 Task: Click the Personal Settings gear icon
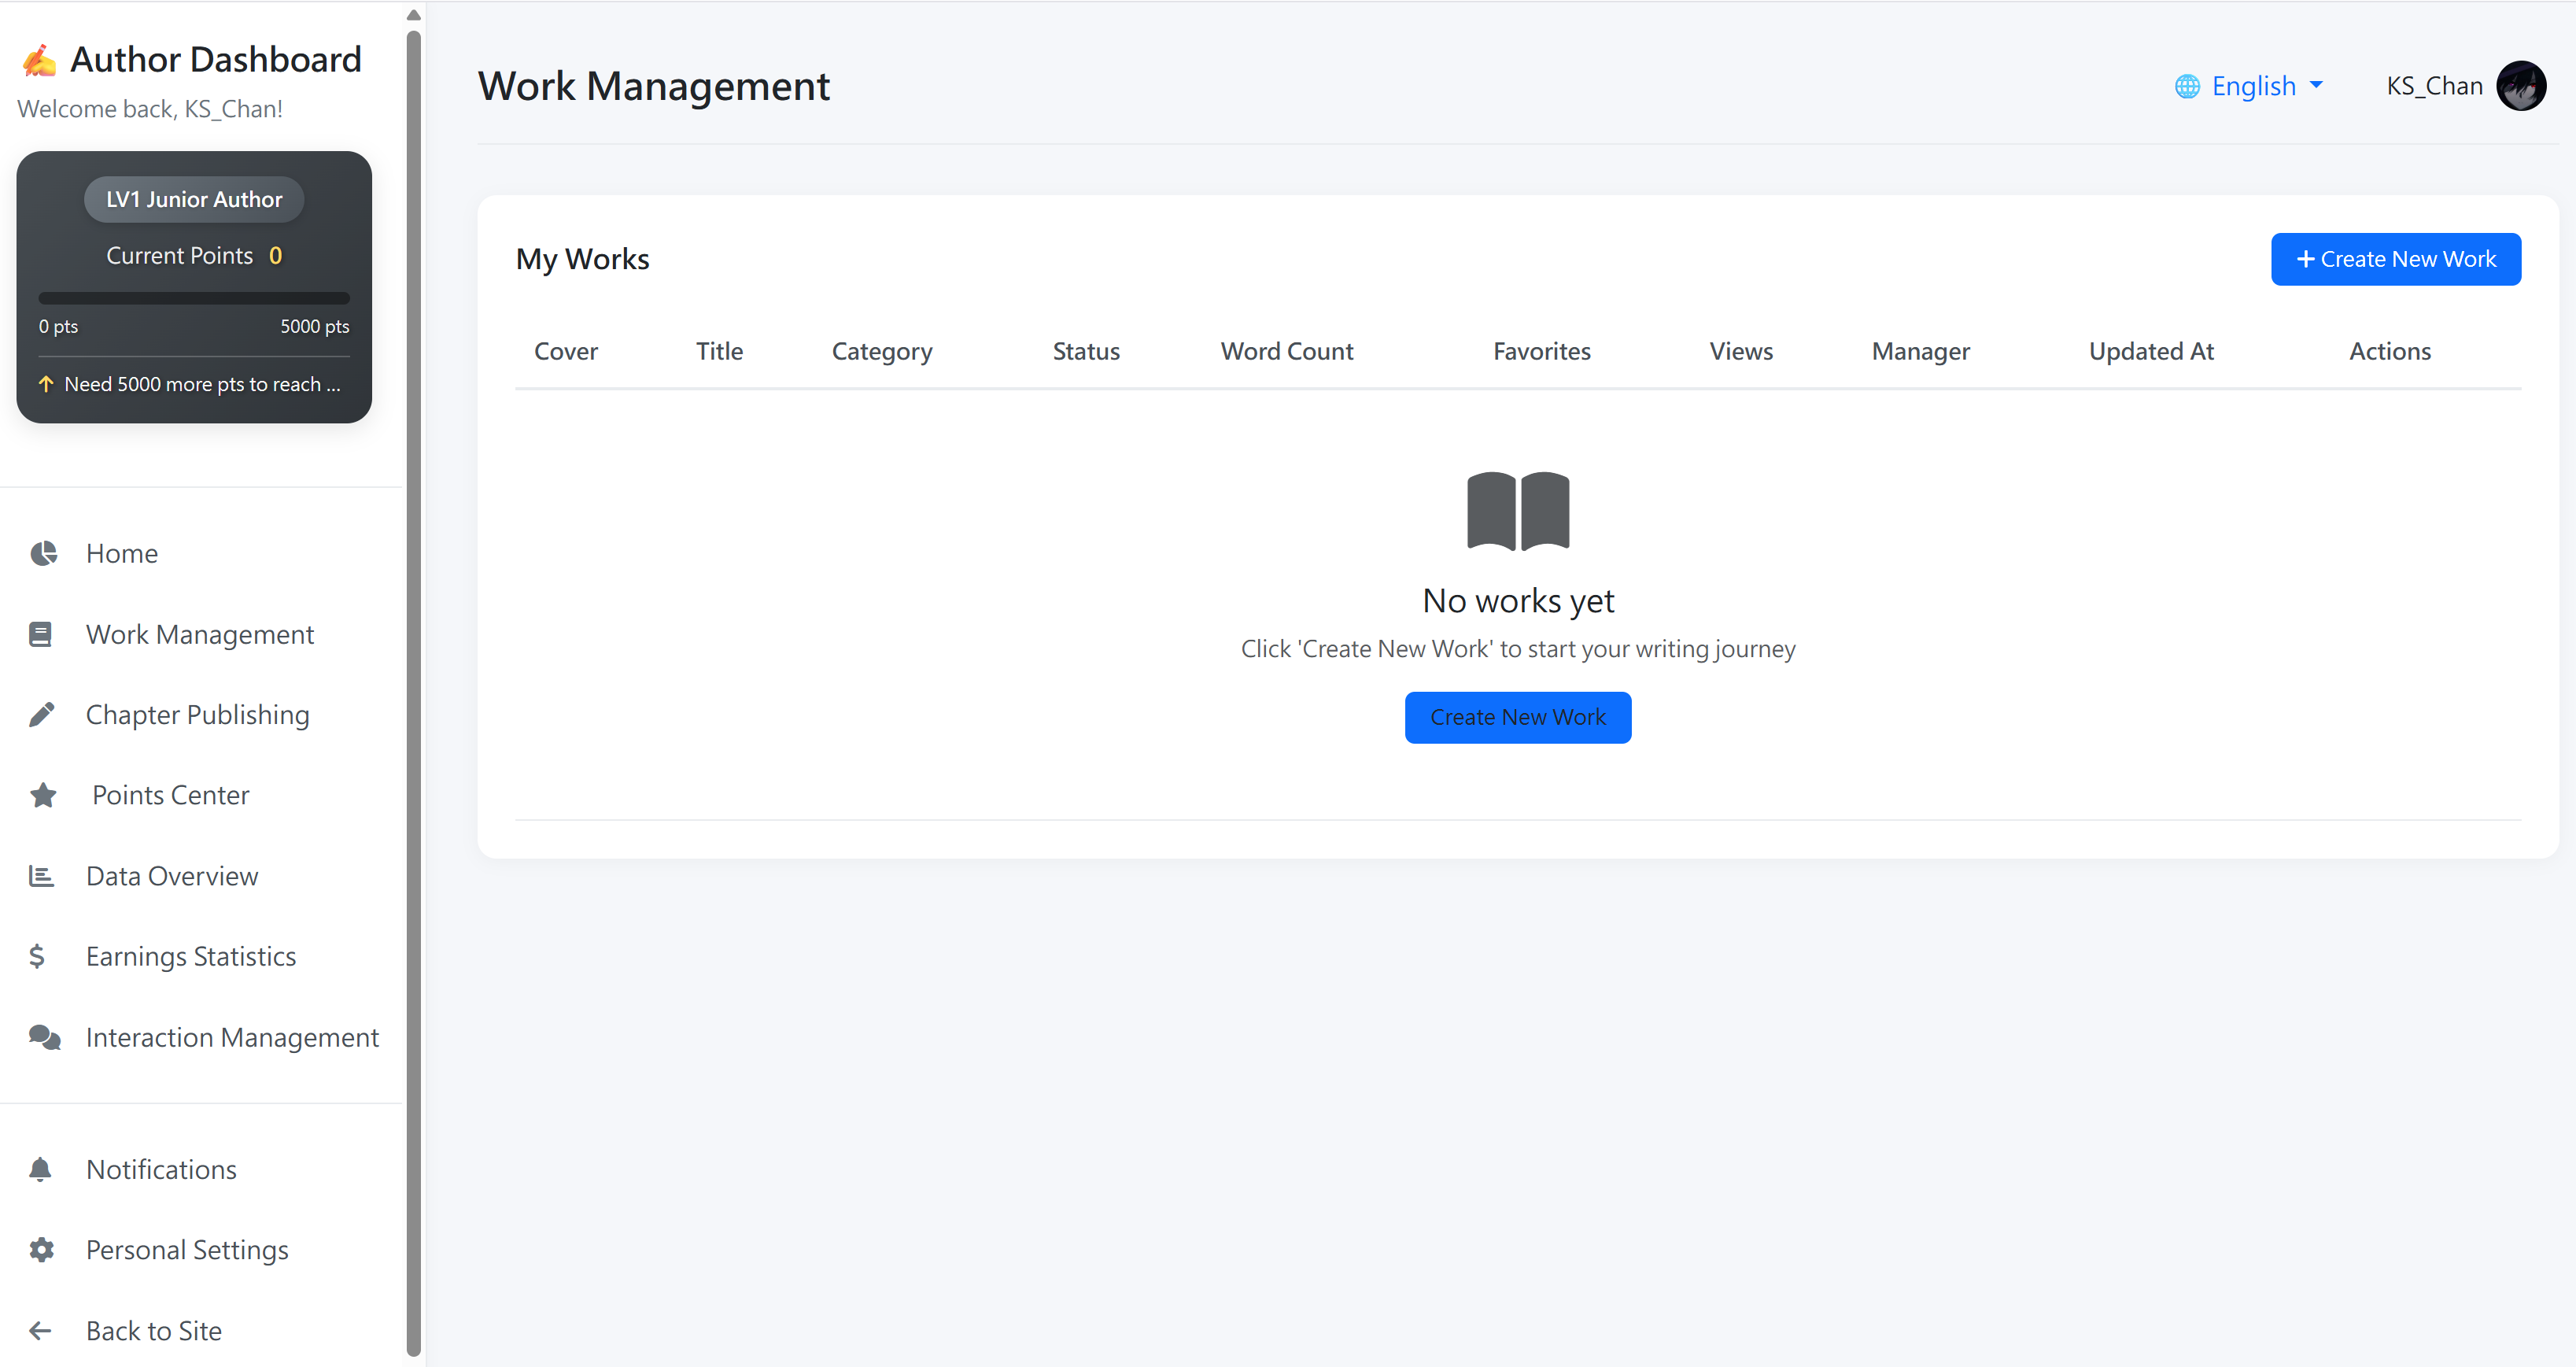click(41, 1249)
